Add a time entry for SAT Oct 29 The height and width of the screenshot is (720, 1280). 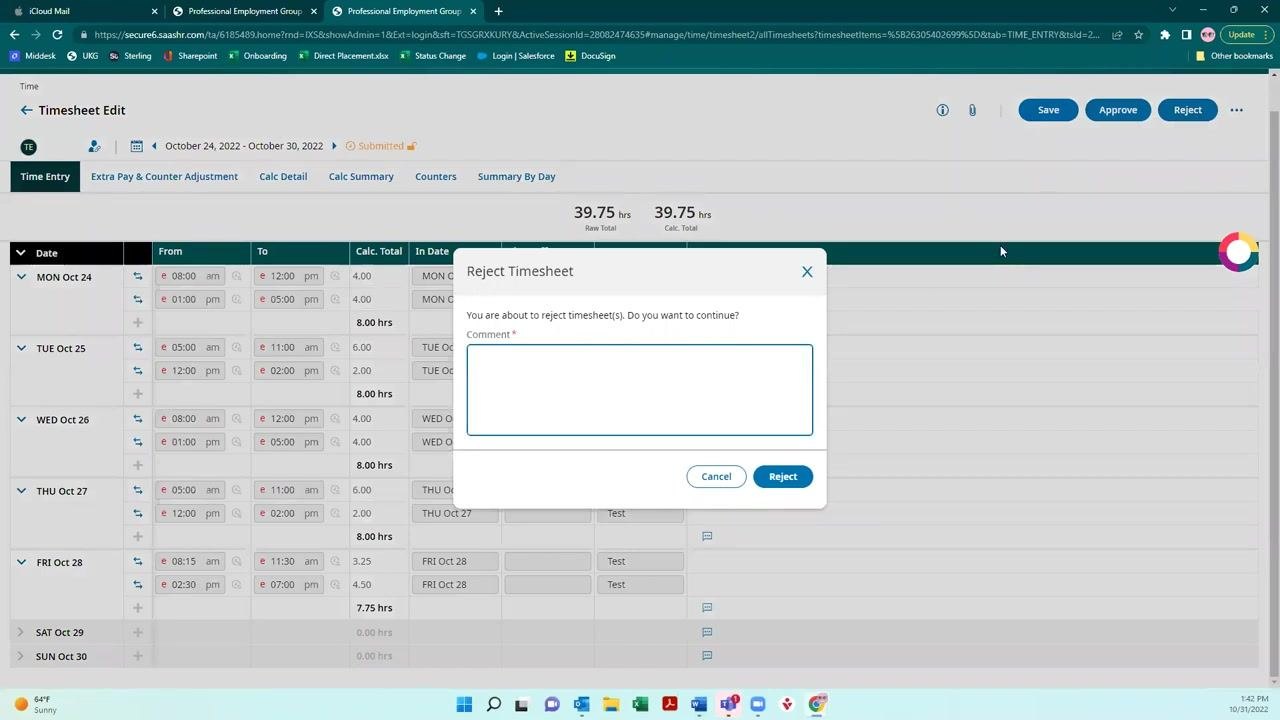[138, 632]
